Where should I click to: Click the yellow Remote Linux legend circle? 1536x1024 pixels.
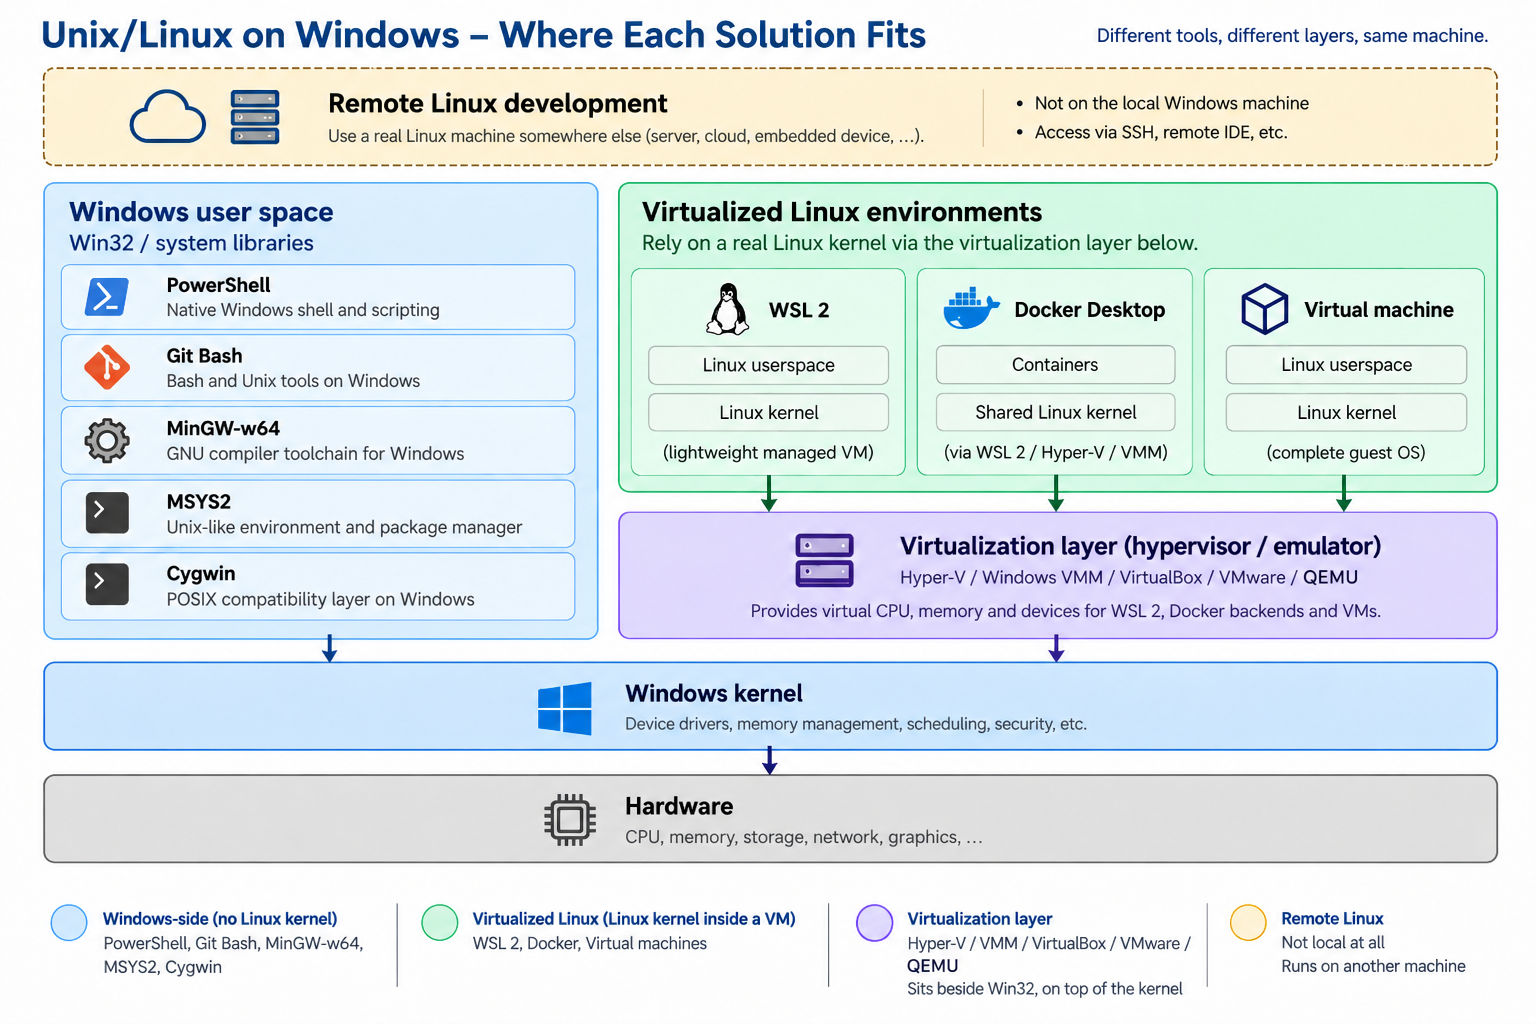pos(1248,922)
